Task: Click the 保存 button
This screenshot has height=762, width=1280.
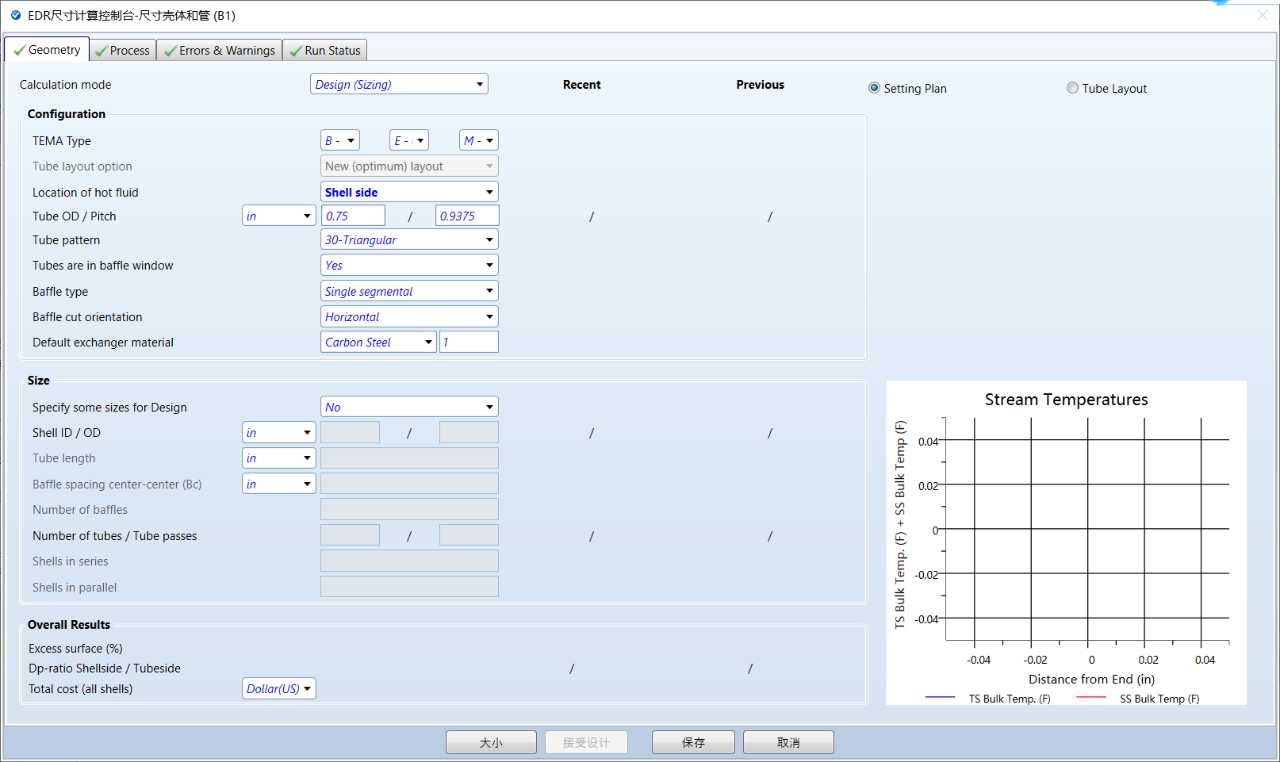Action: [693, 742]
